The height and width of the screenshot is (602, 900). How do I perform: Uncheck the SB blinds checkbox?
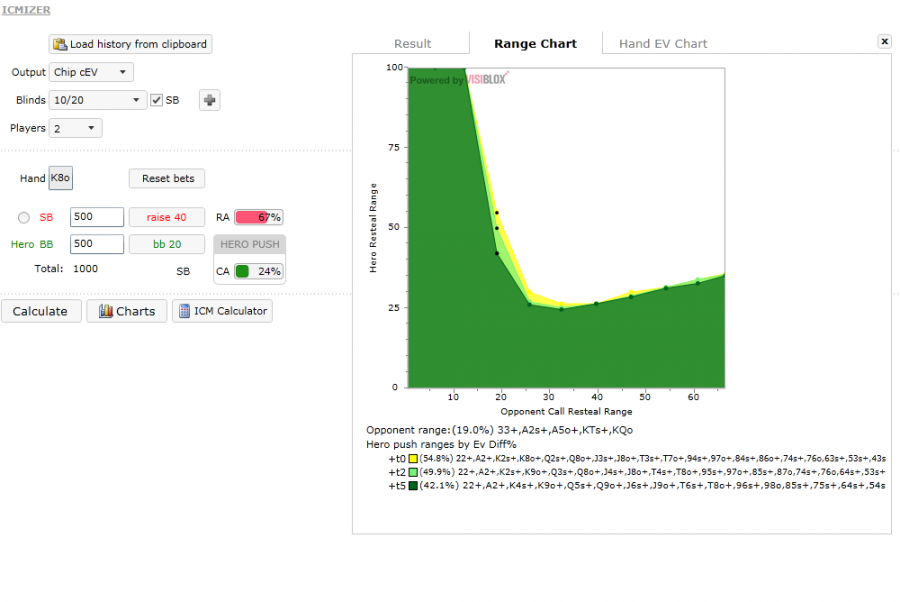[156, 100]
